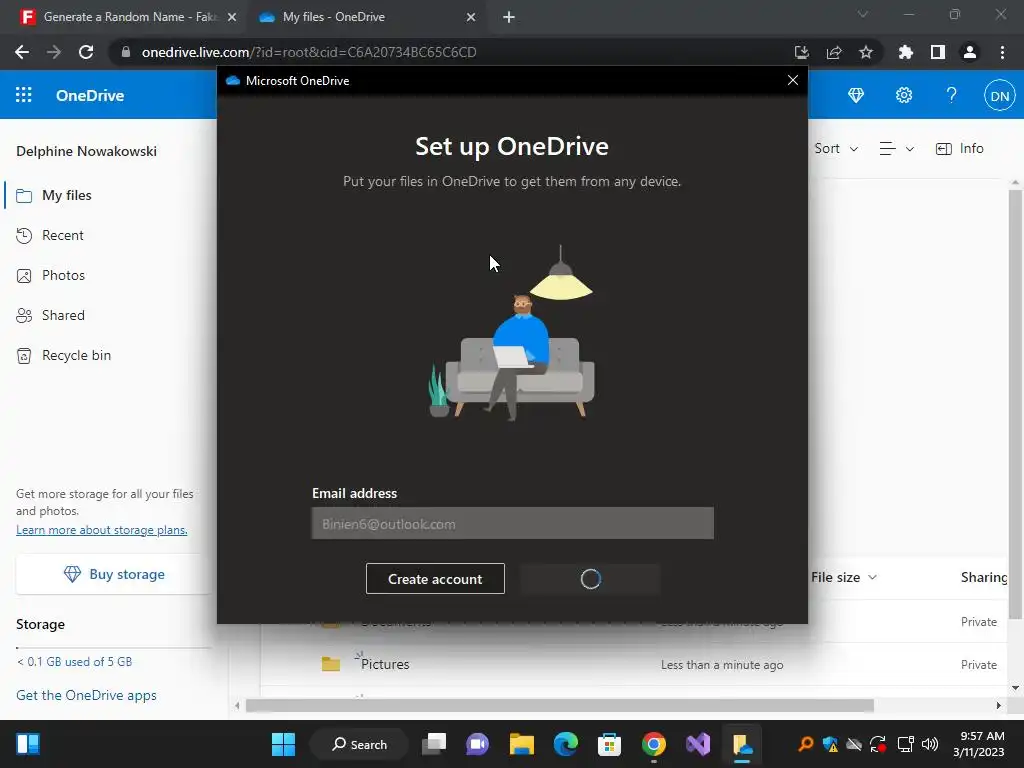Open Windows Start button in taskbar
This screenshot has height=768, width=1024.
[x=283, y=744]
